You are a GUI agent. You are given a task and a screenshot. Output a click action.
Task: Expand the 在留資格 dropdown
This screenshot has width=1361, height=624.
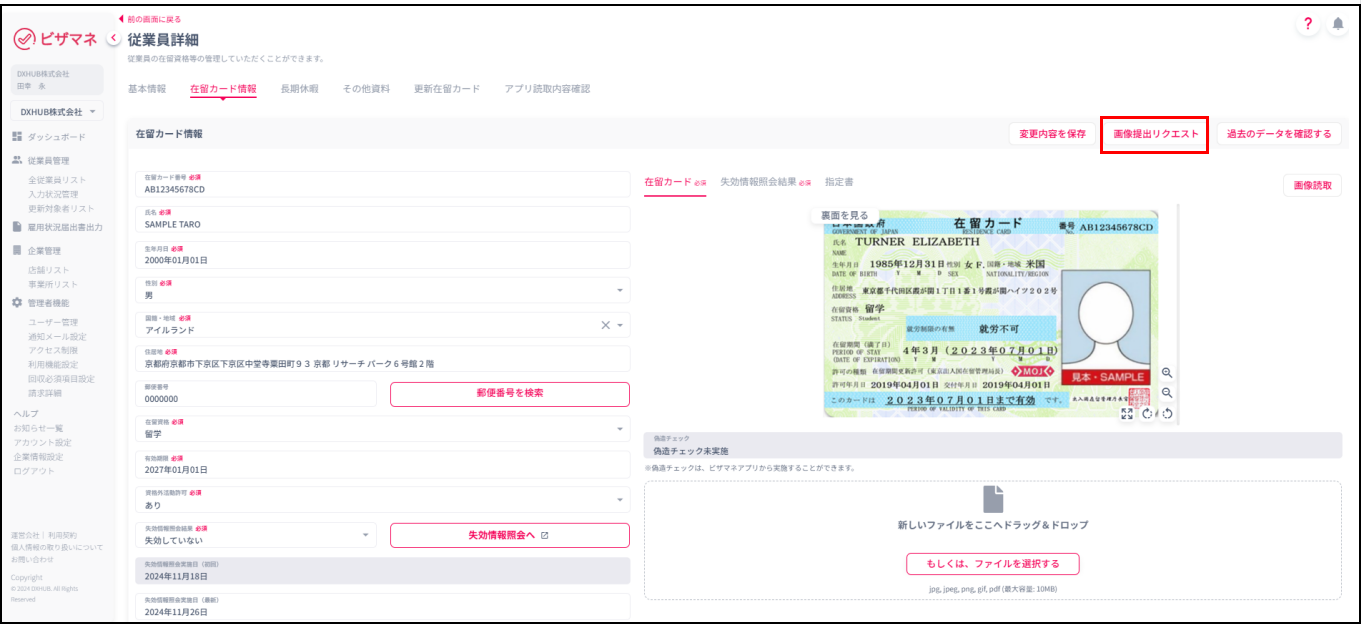click(x=382, y=429)
